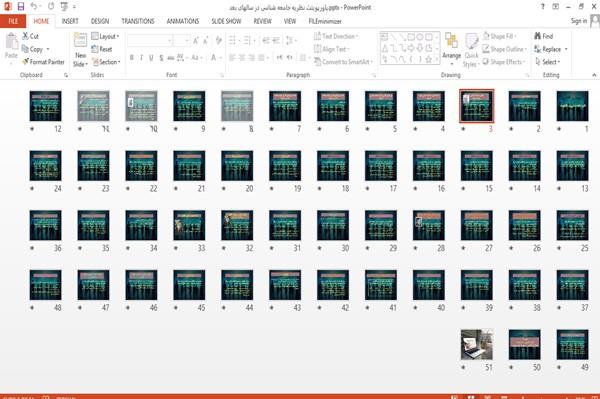Select slide 33 thumbnail
This screenshot has width=600, height=399.
(x=189, y=225)
